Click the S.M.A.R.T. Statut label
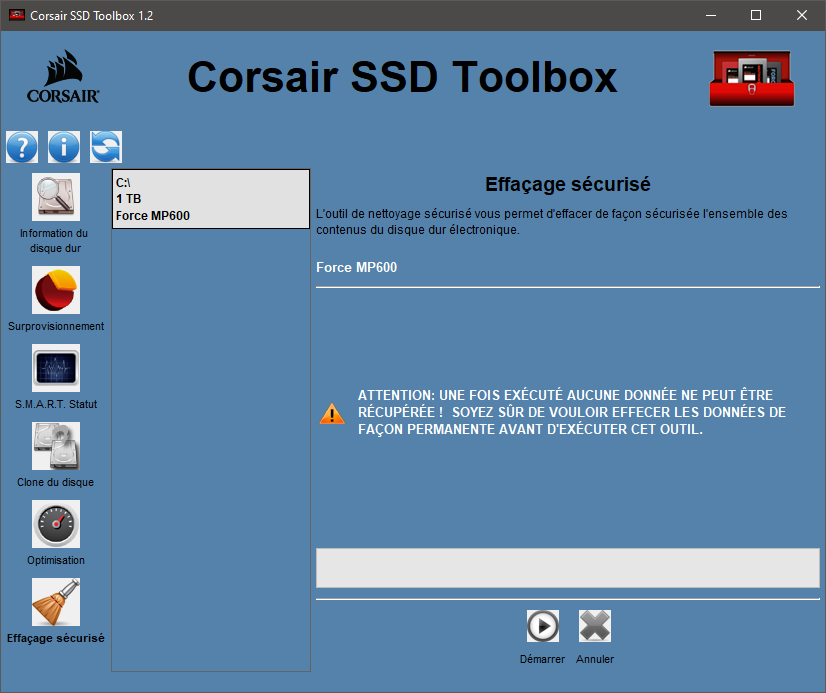The width and height of the screenshot is (826, 693). [x=56, y=404]
